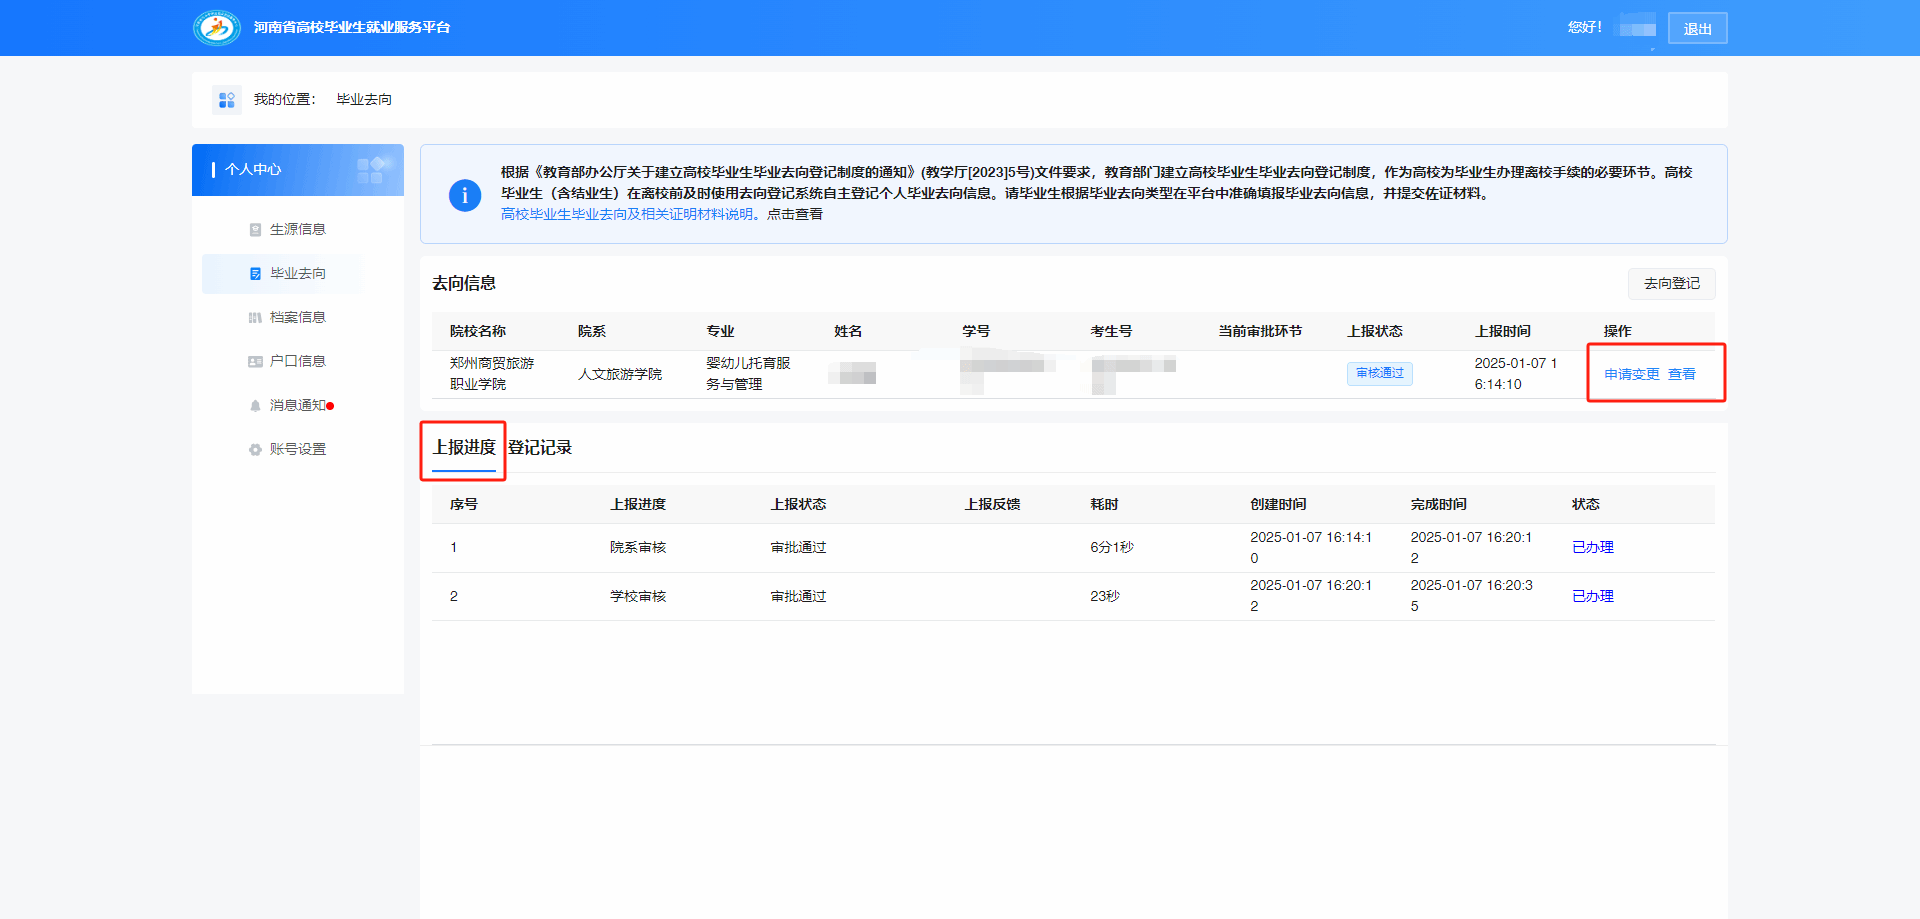The height and width of the screenshot is (919, 1920).
Task: Open the 申请变更 link
Action: (x=1631, y=374)
